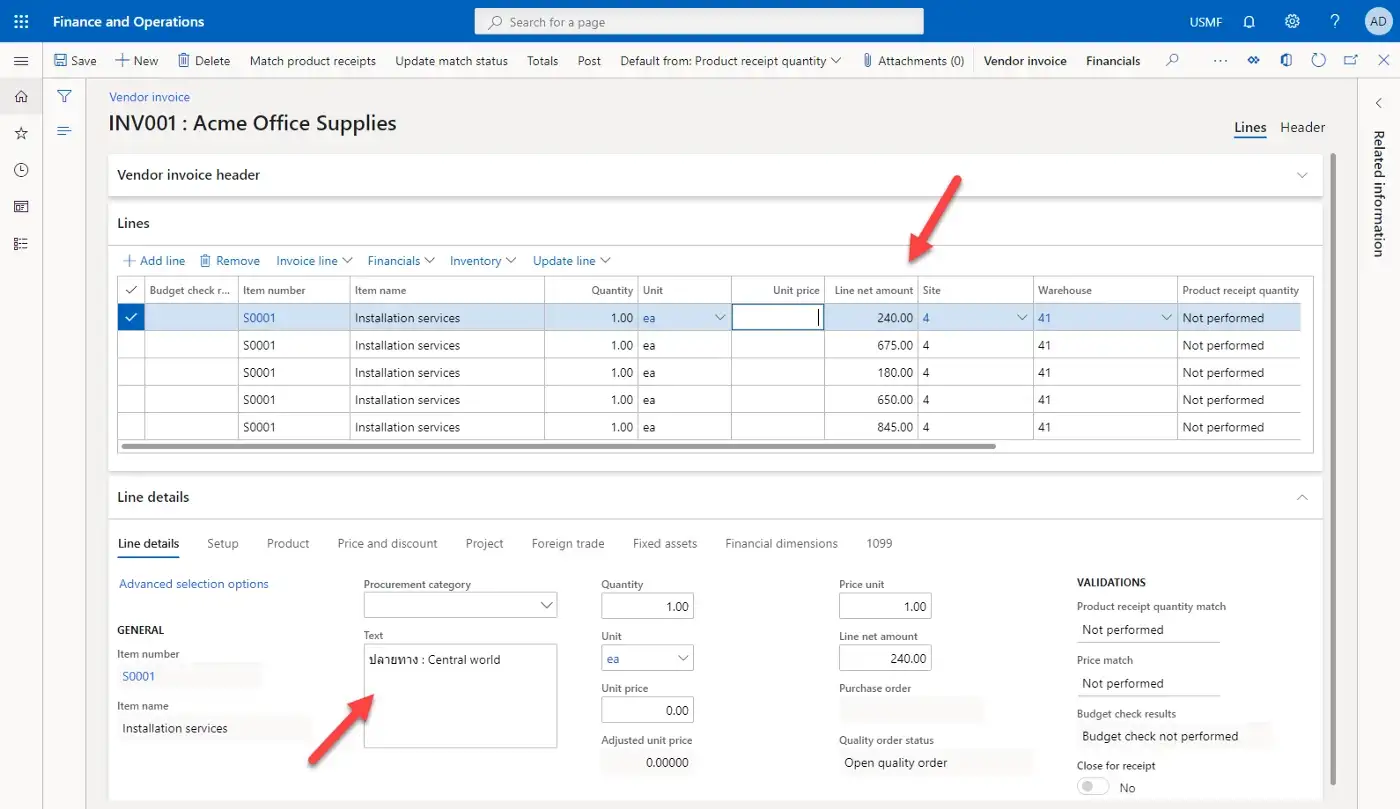Open Vendor invoice action bar tab
This screenshot has height=809, width=1400.
[x=1025, y=61]
